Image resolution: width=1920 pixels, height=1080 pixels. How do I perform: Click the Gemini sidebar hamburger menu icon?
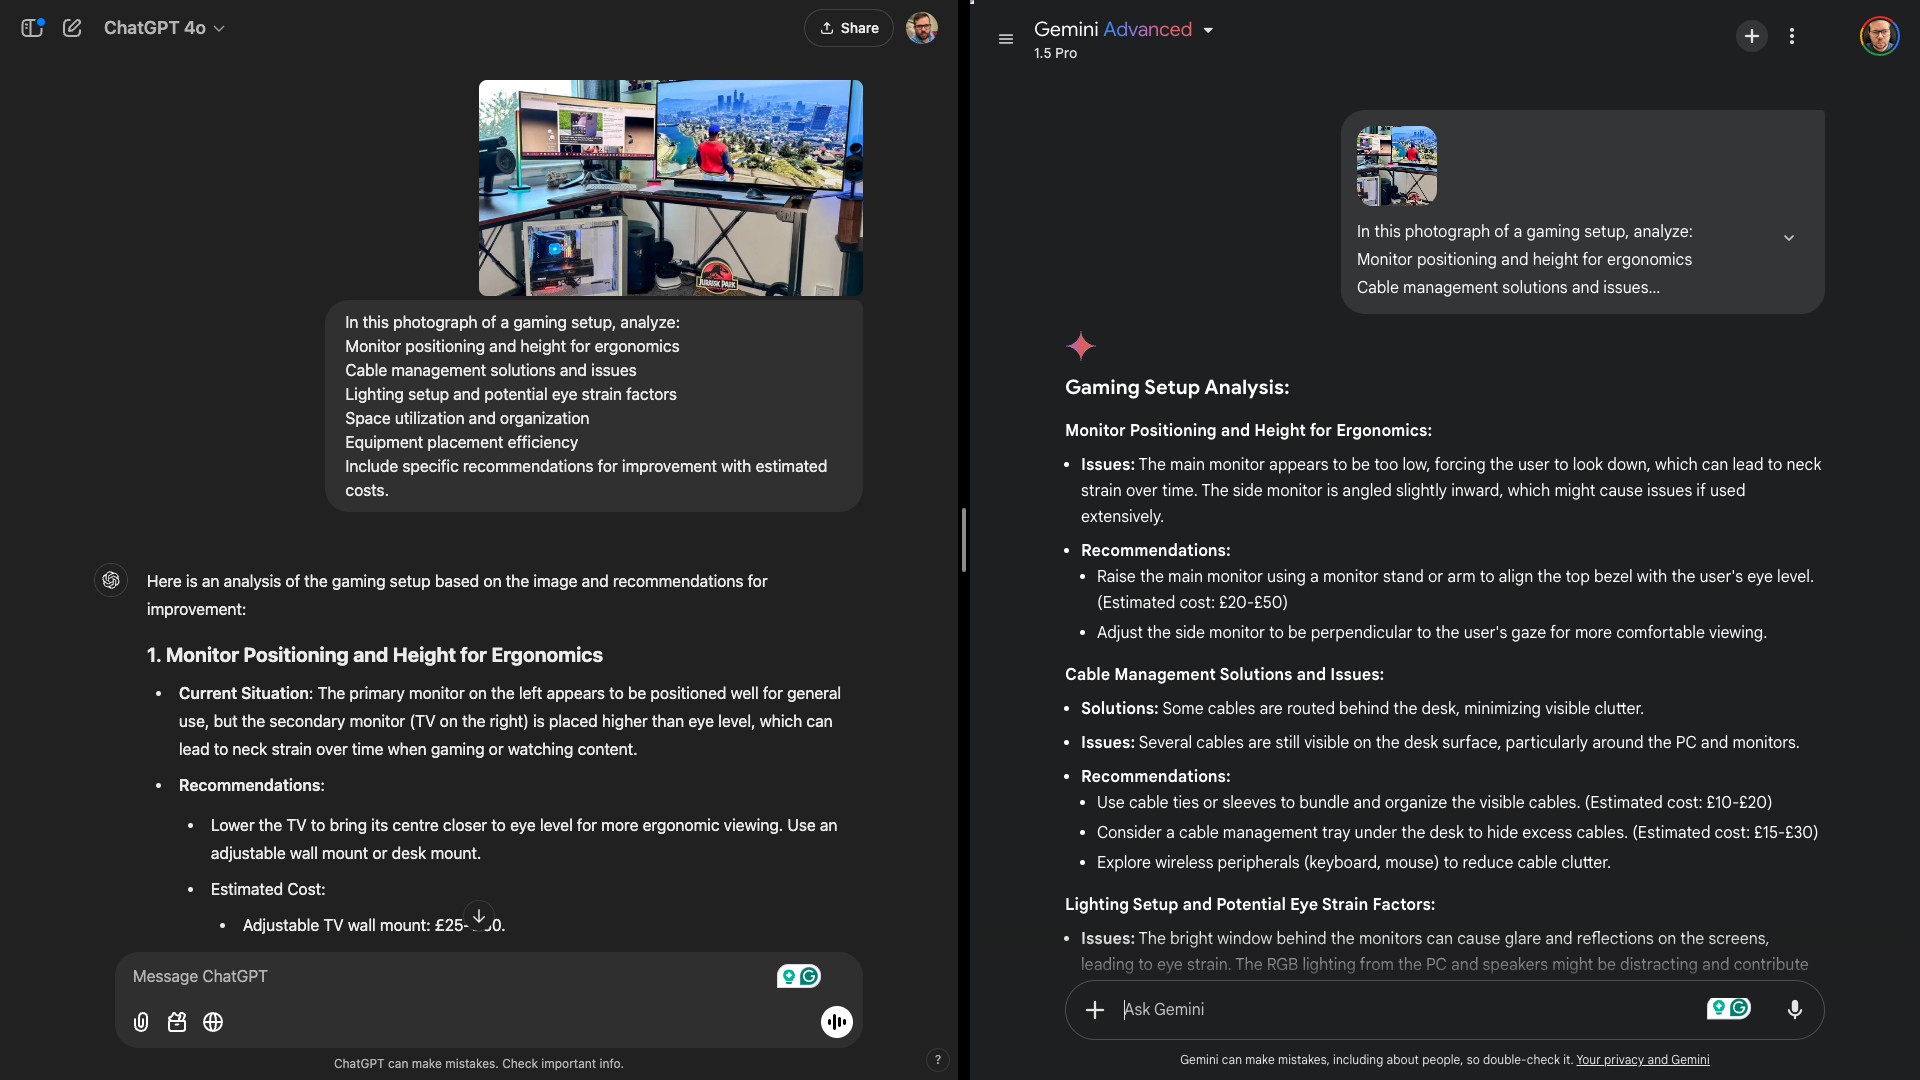click(x=1004, y=37)
